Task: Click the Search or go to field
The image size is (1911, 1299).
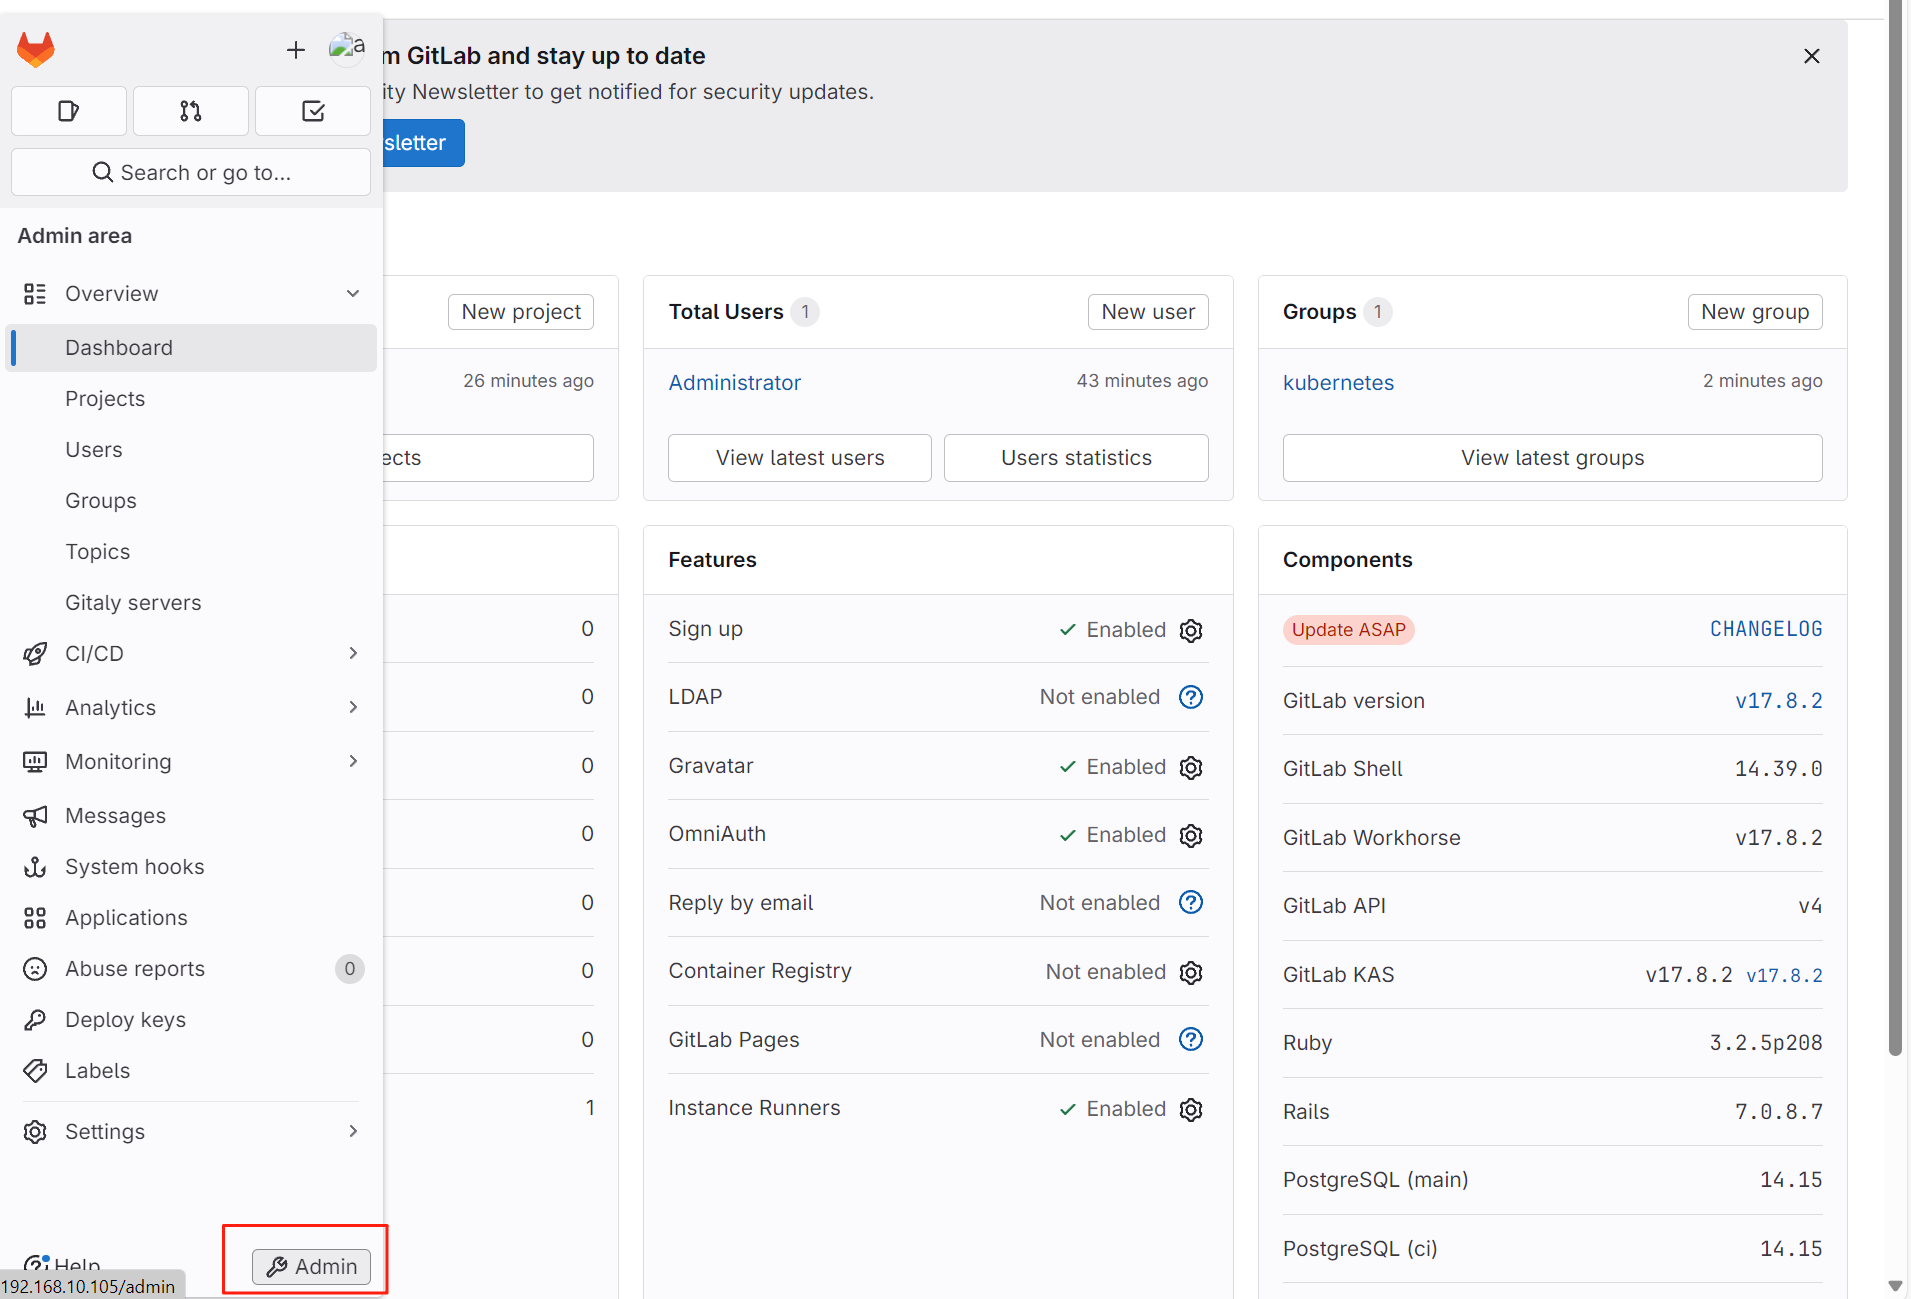Action: click(191, 173)
